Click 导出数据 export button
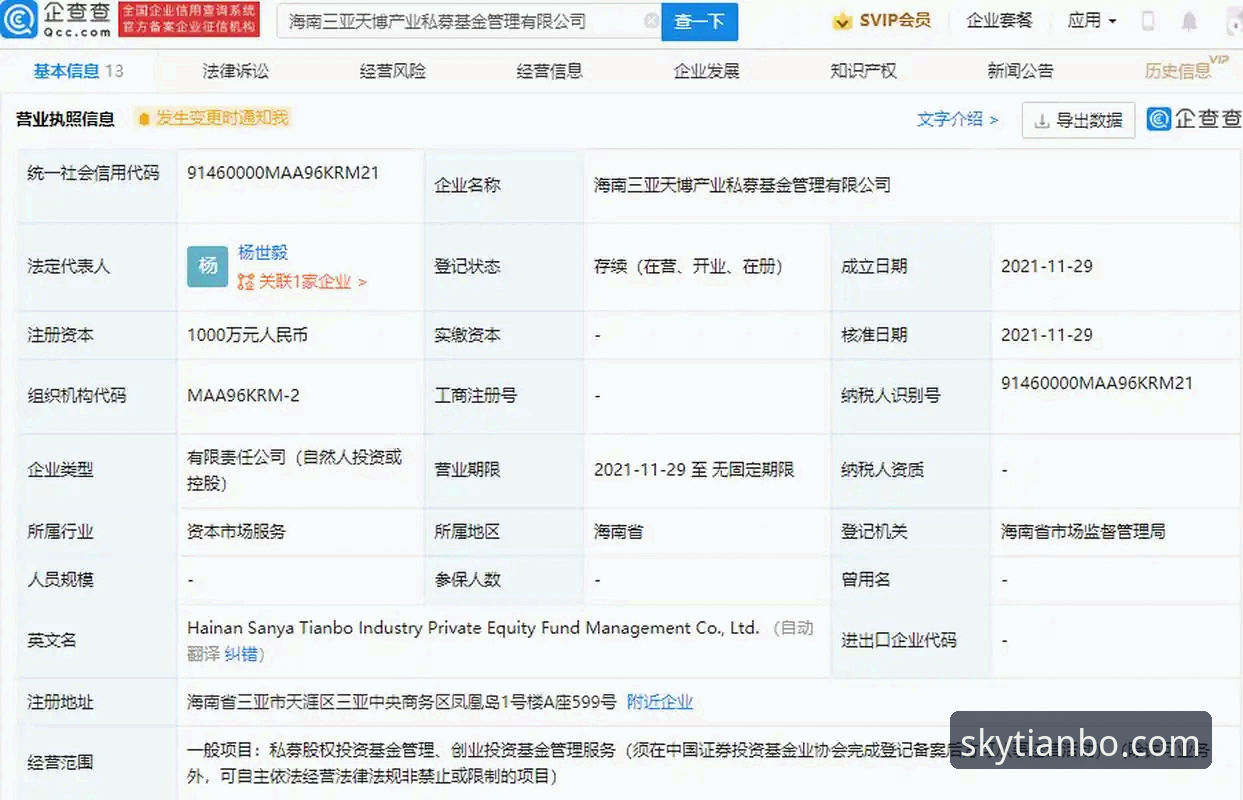This screenshot has height=800, width=1243. 1078,120
